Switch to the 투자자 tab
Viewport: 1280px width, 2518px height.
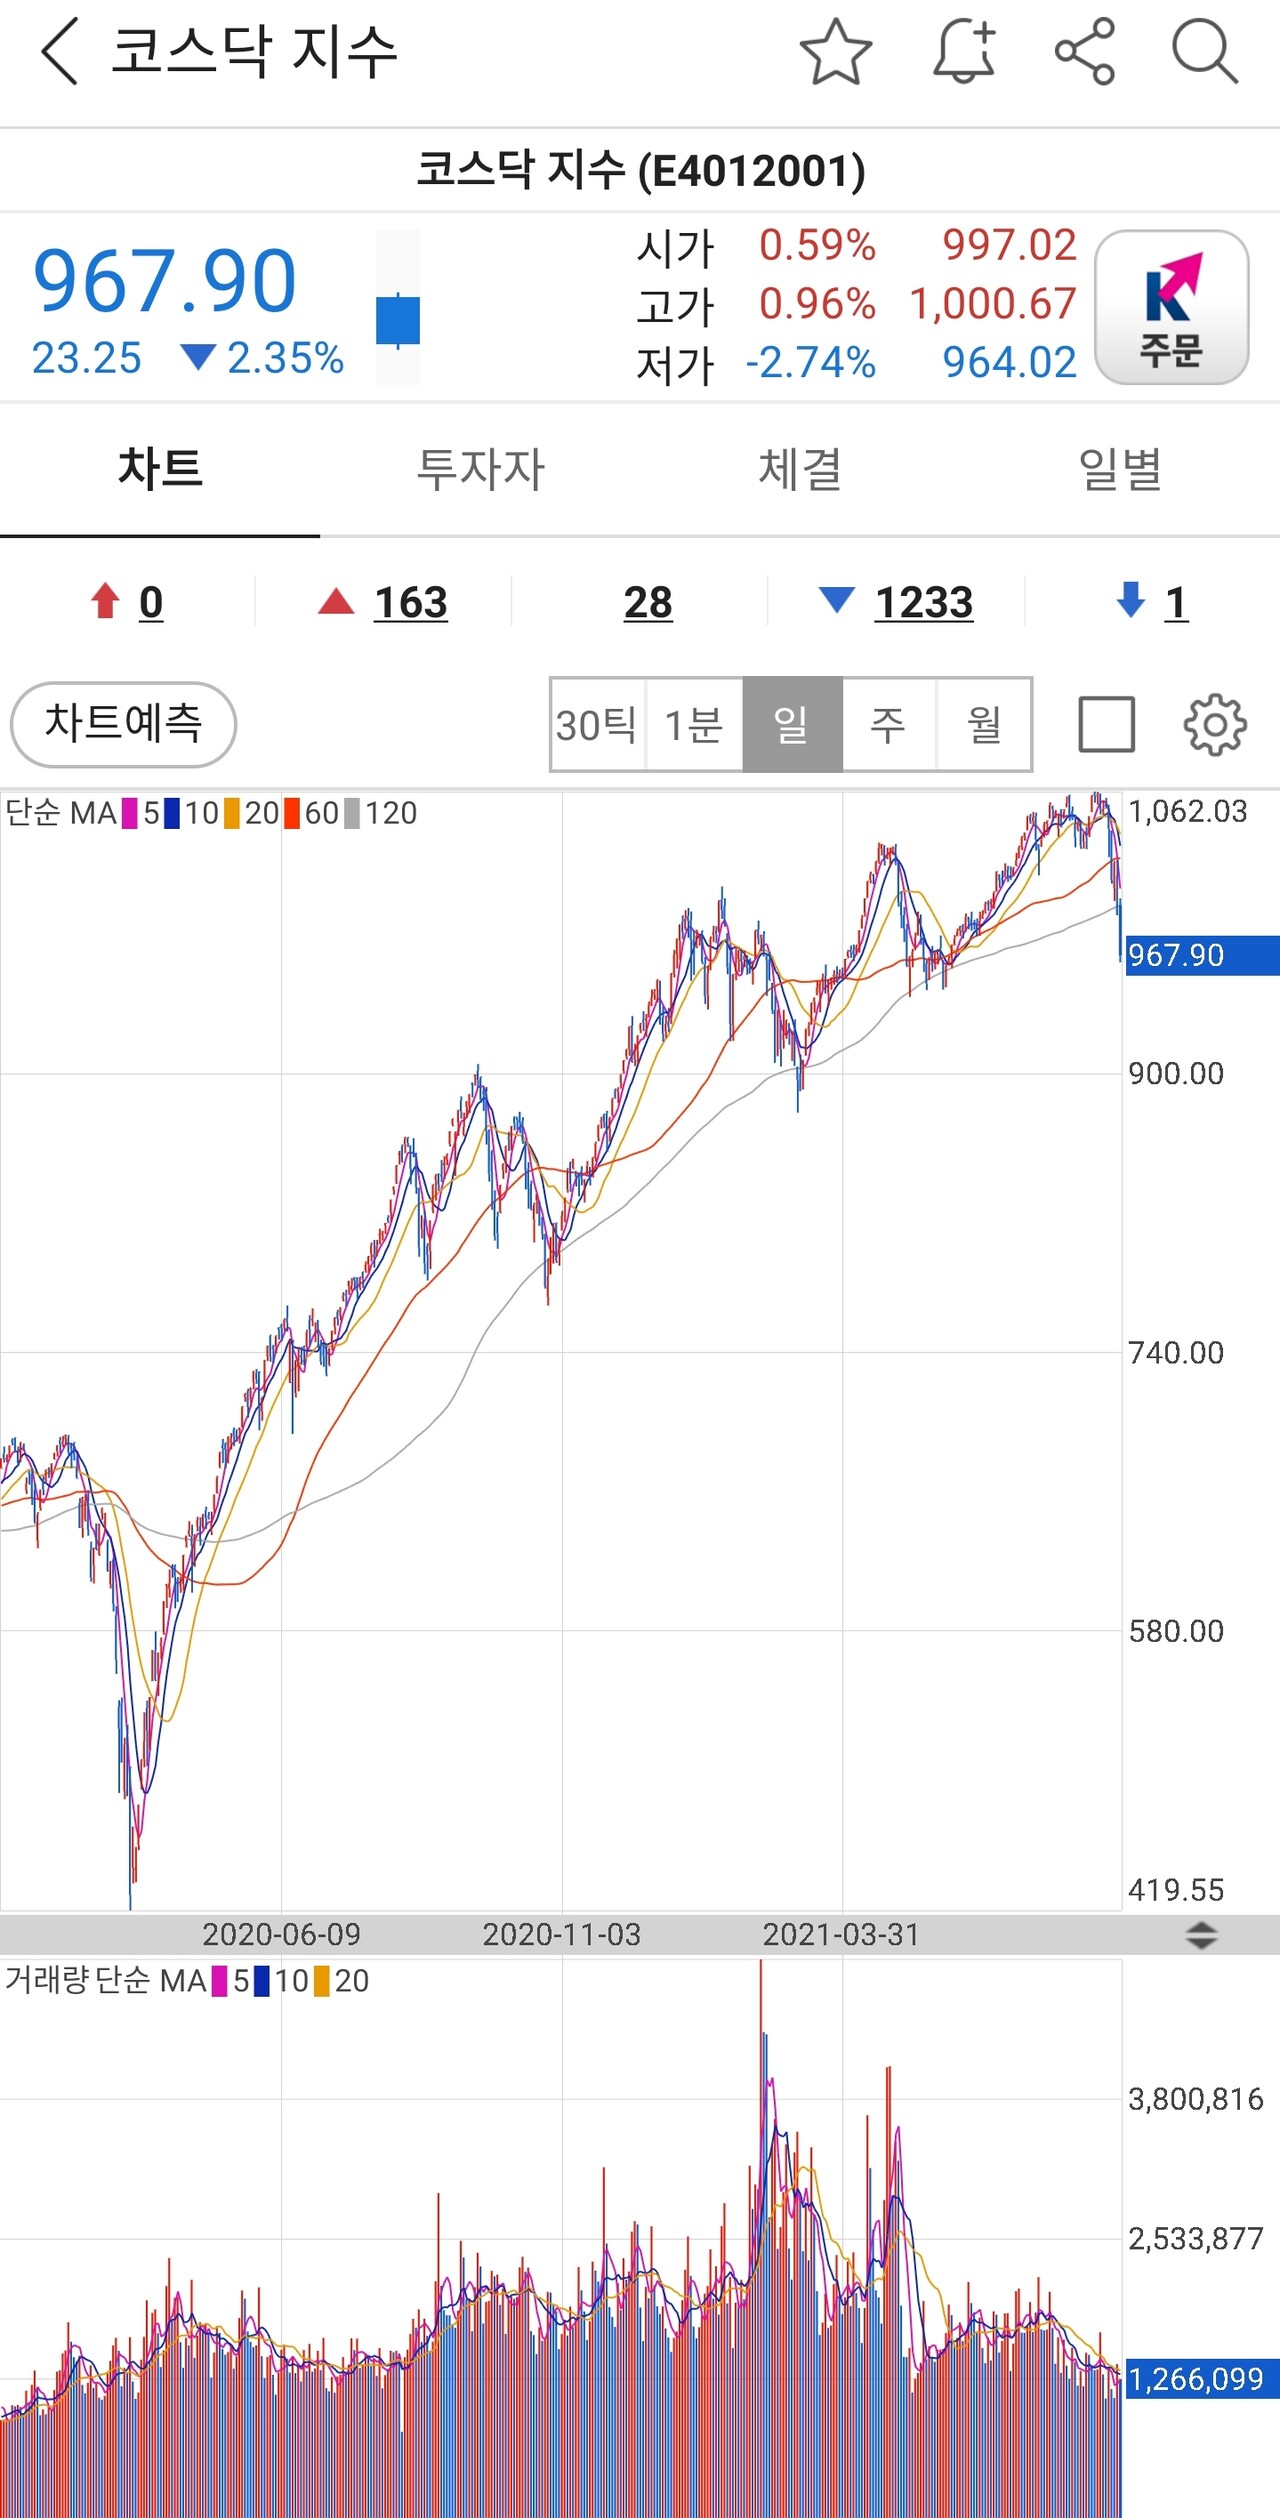pos(480,469)
